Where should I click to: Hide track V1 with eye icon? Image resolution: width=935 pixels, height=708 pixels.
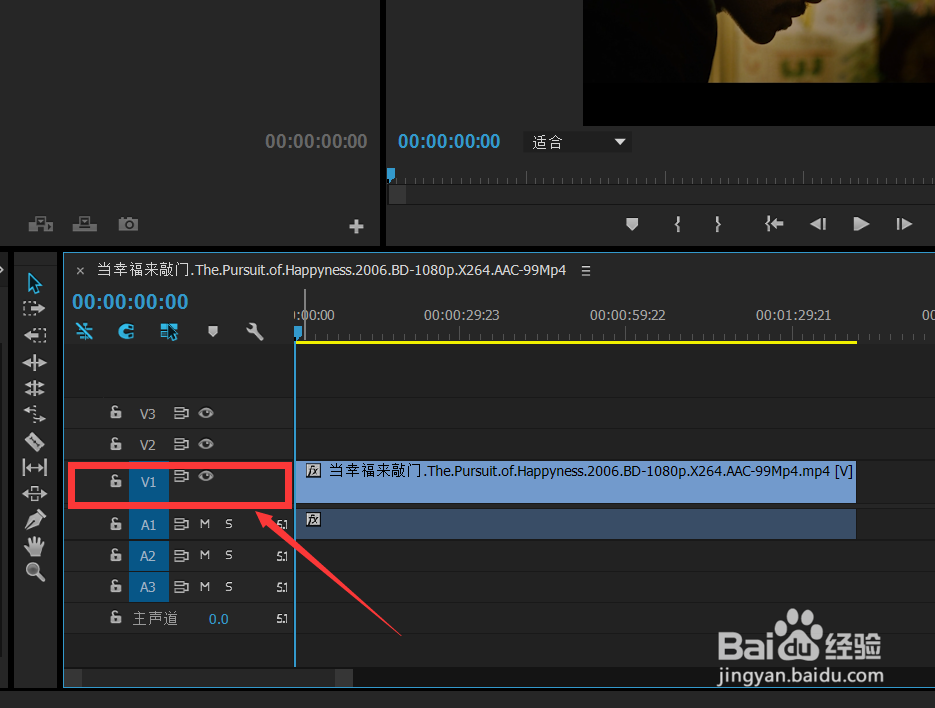tap(206, 476)
